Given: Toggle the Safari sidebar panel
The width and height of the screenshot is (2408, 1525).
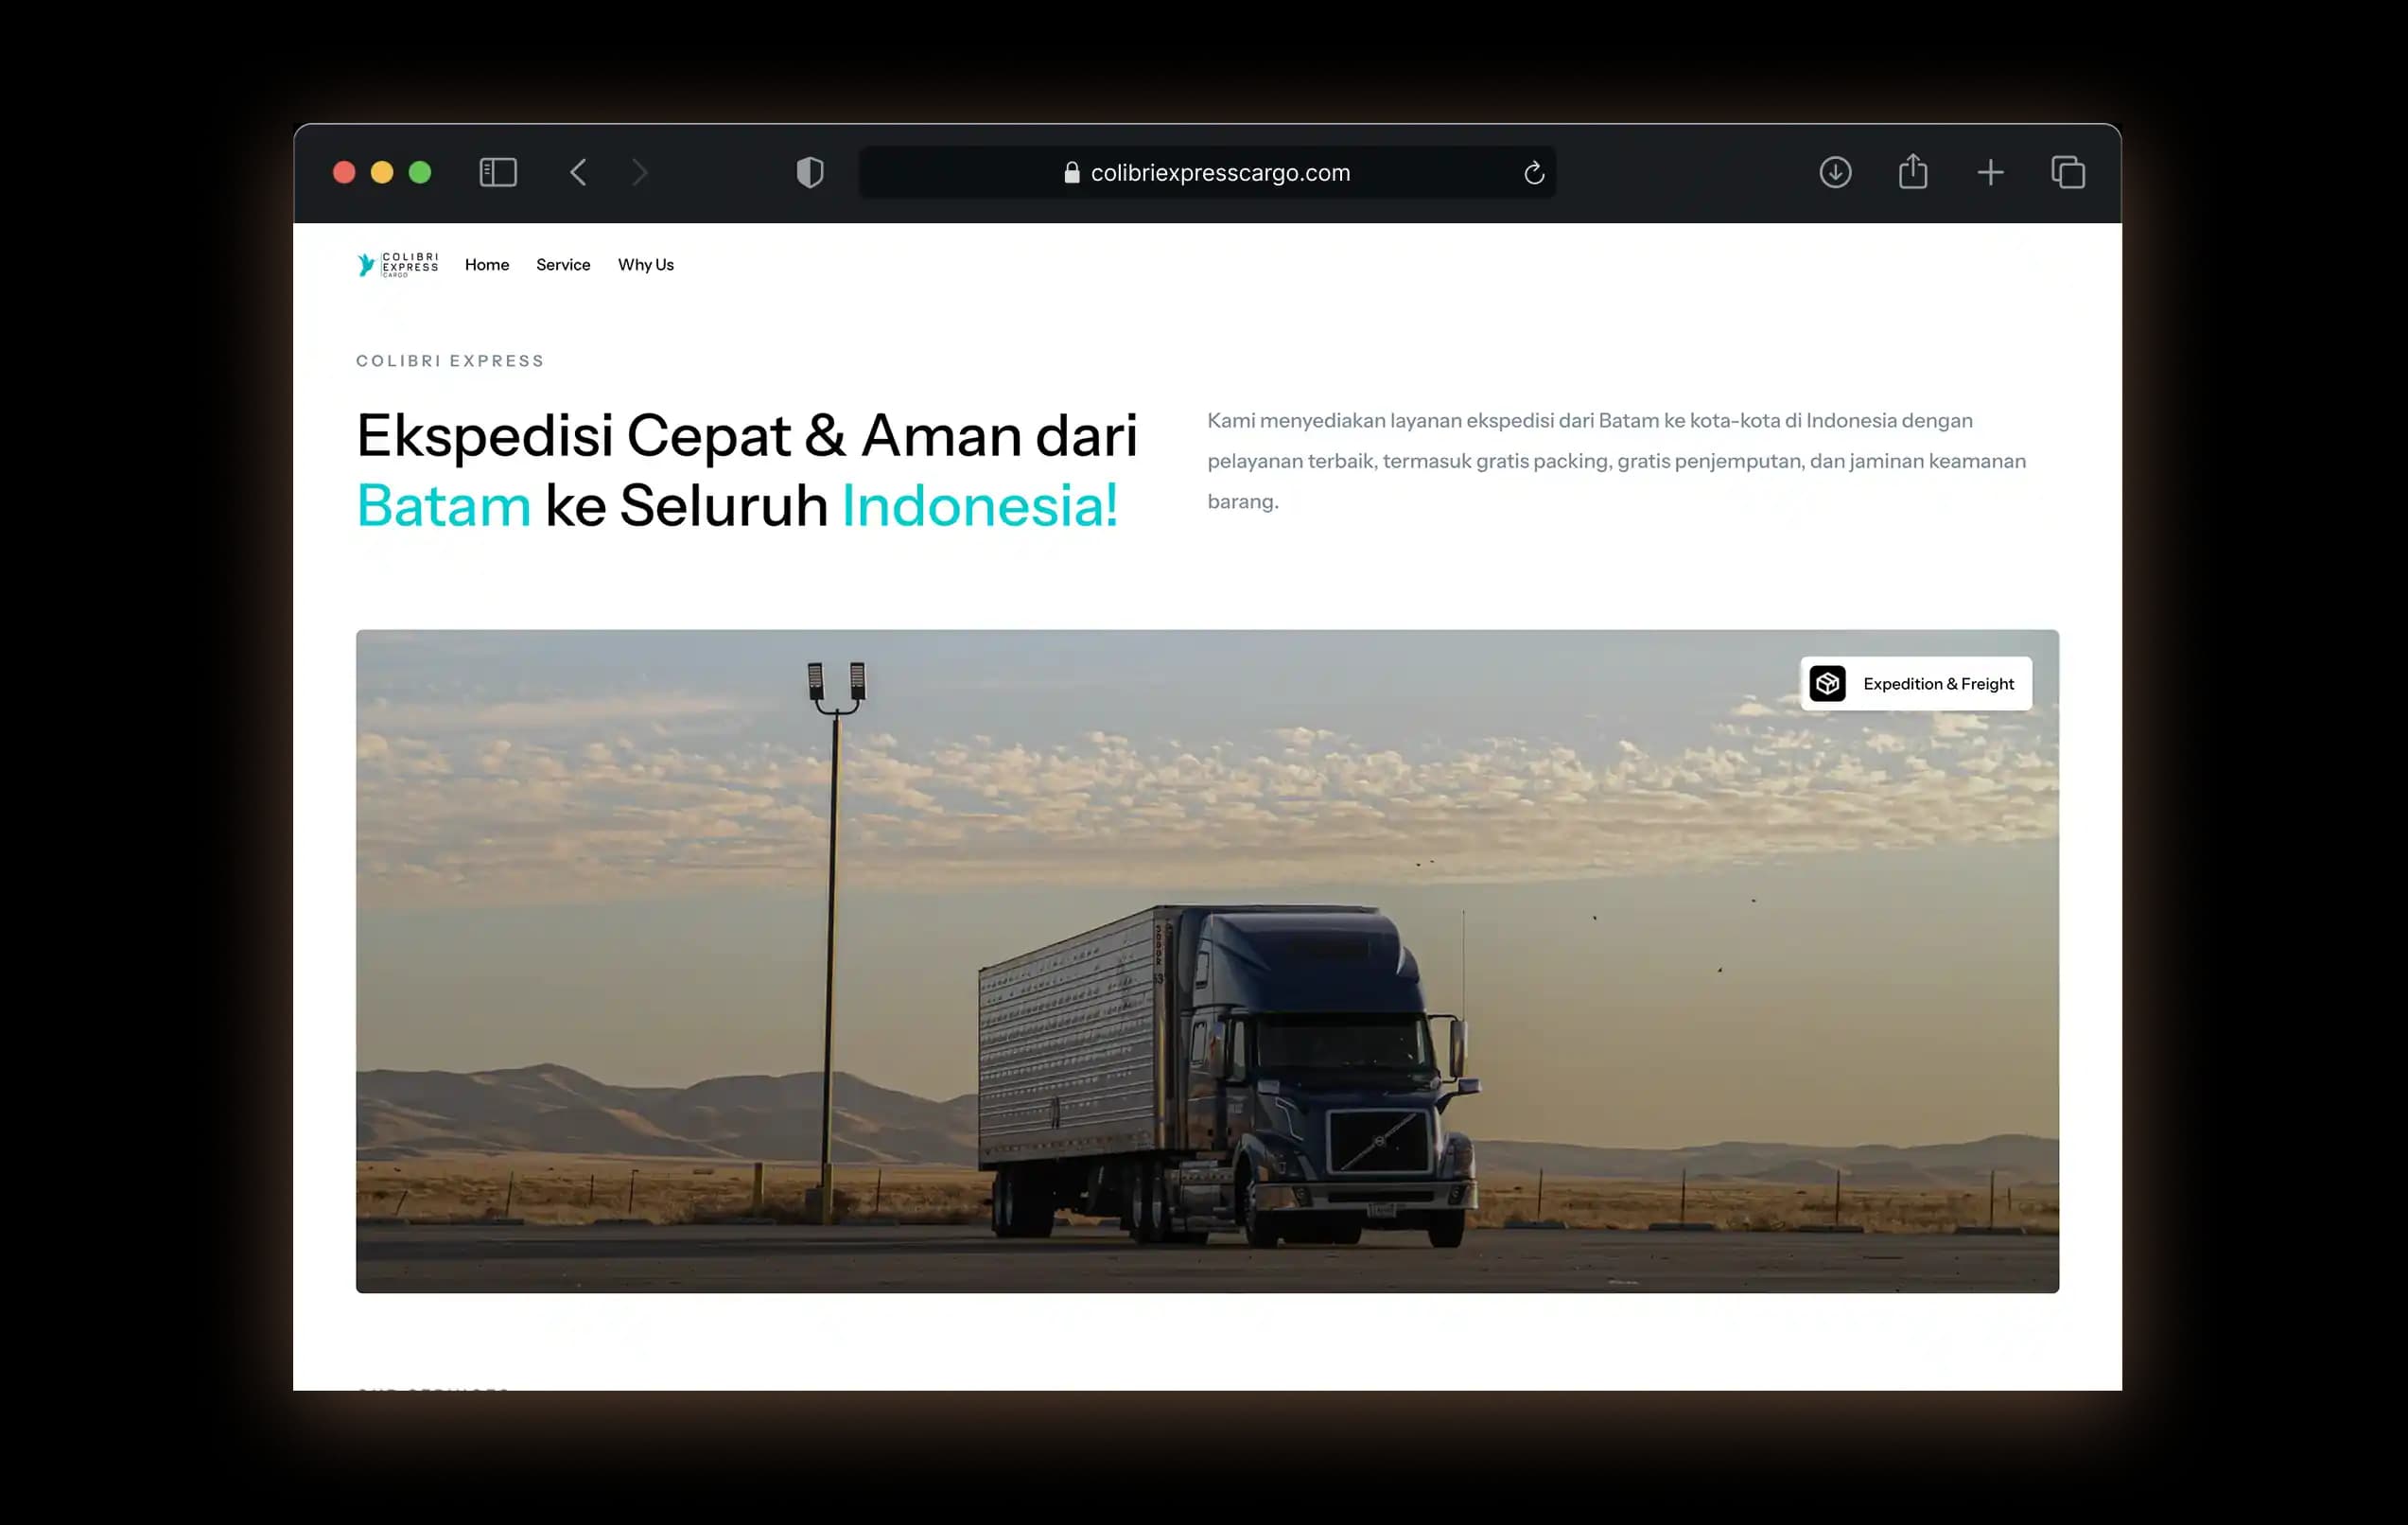Looking at the screenshot, I should (x=498, y=172).
